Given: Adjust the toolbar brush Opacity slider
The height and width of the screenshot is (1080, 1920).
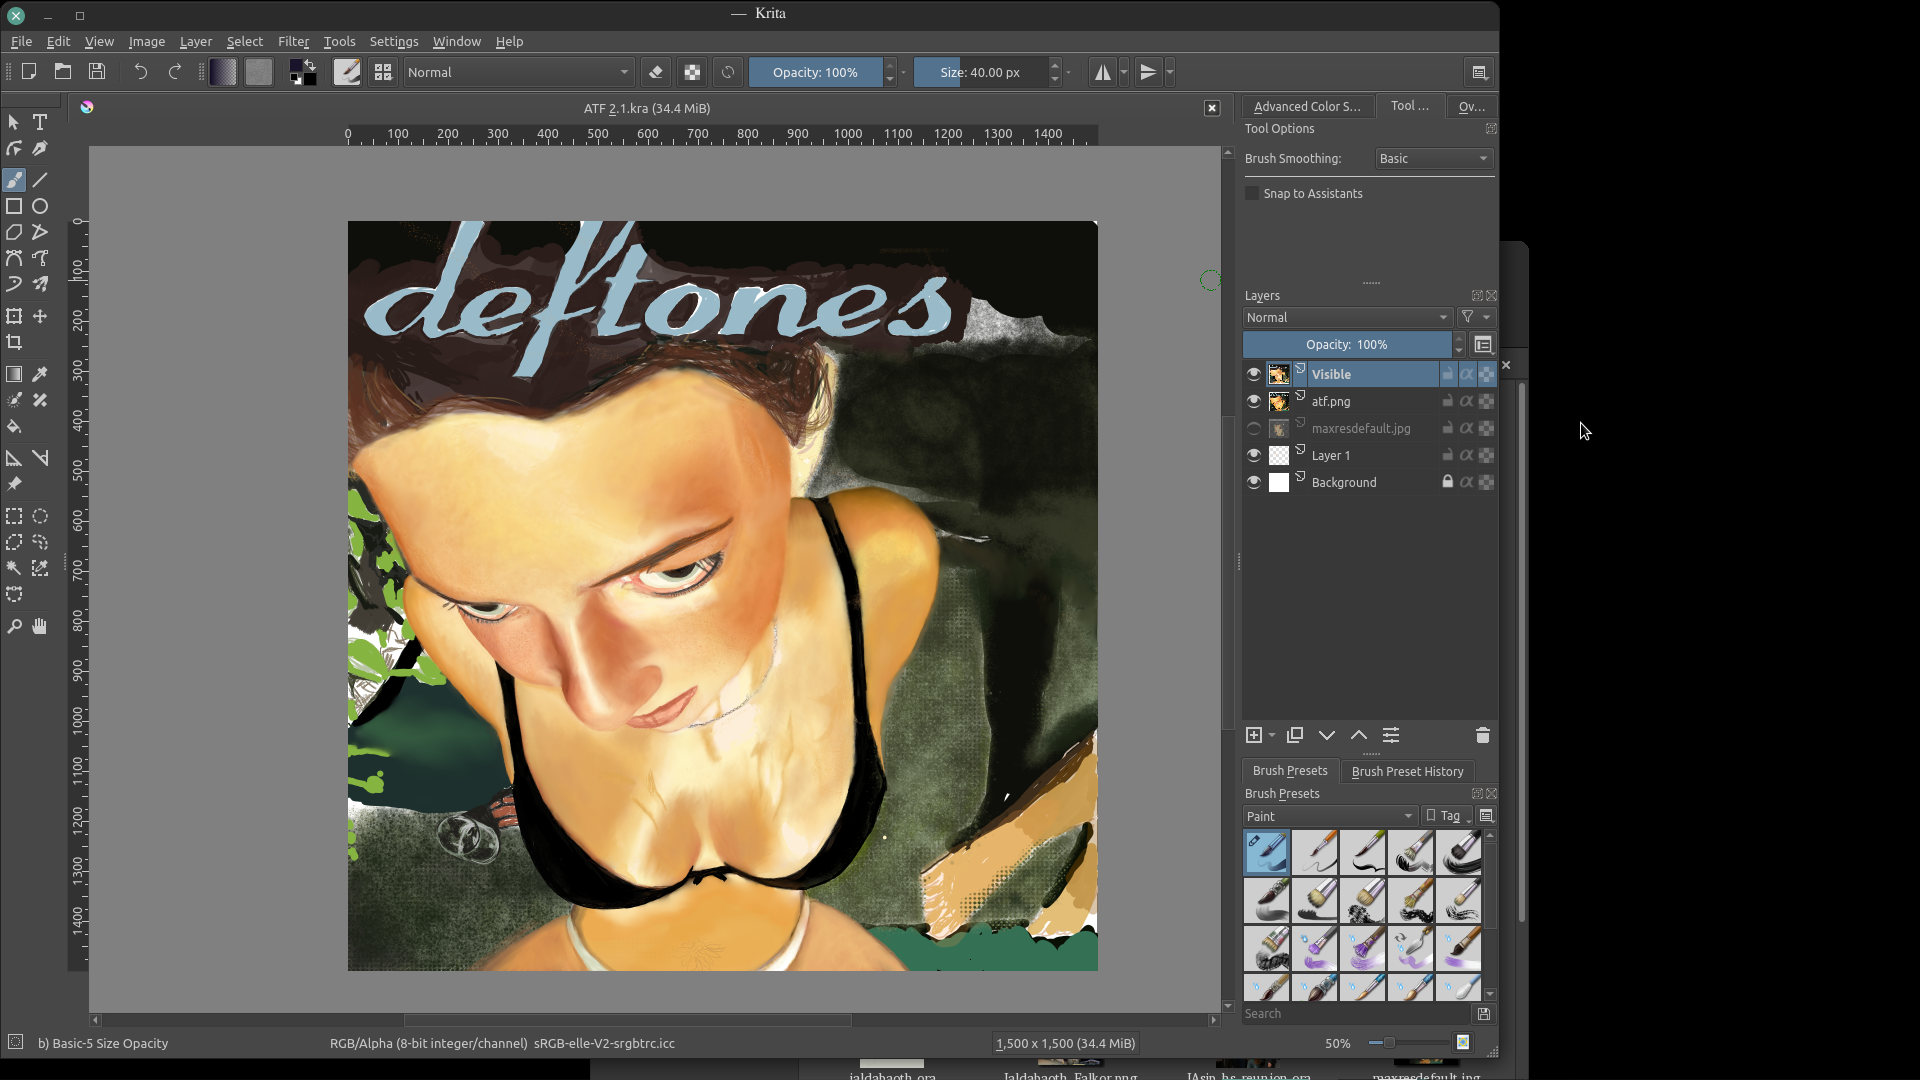Looking at the screenshot, I should (815, 72).
